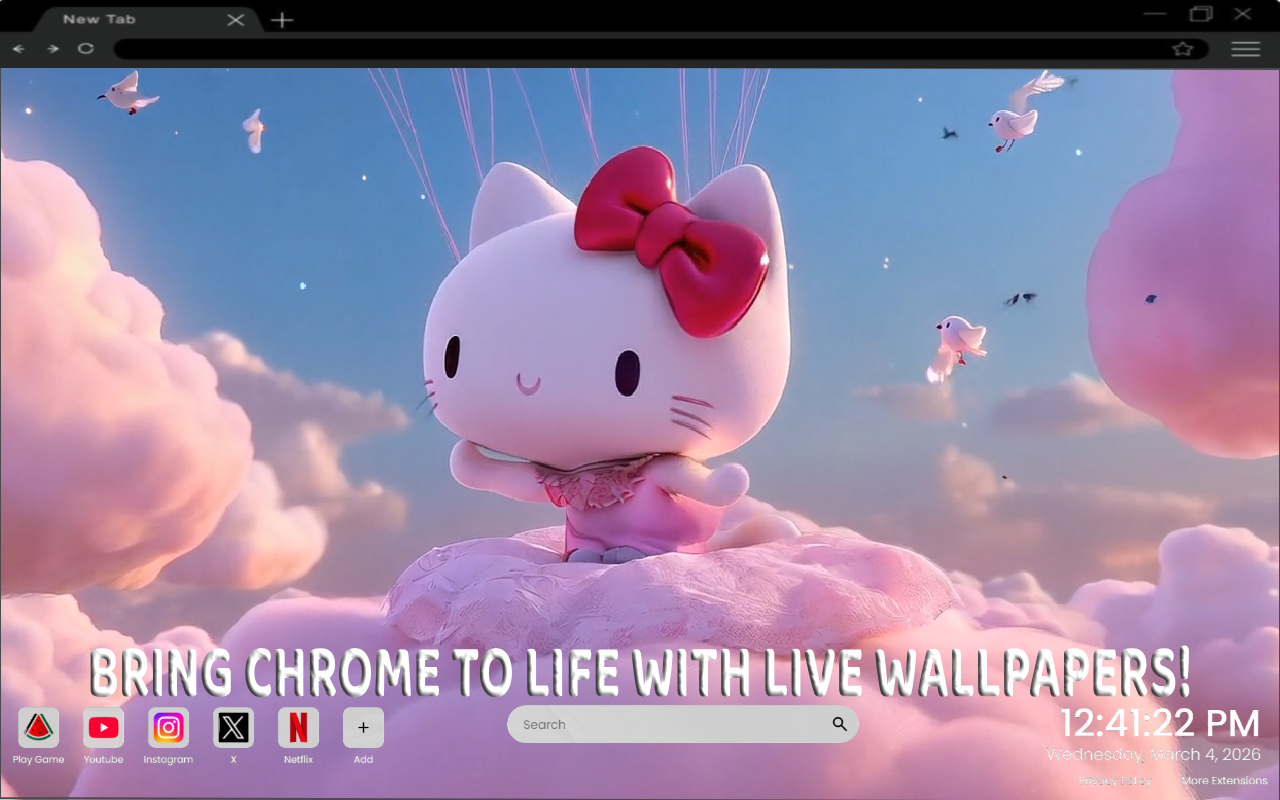Click the magnifier icon in the search box
This screenshot has width=1280, height=800.
tap(840, 724)
